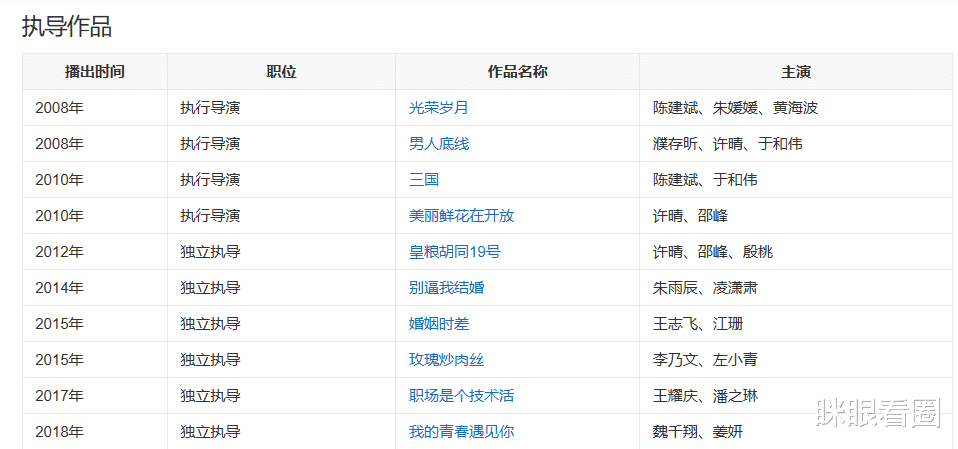Click the cast cell 王耀庆、潘之琳
This screenshot has height=449, width=958.
(x=705, y=396)
